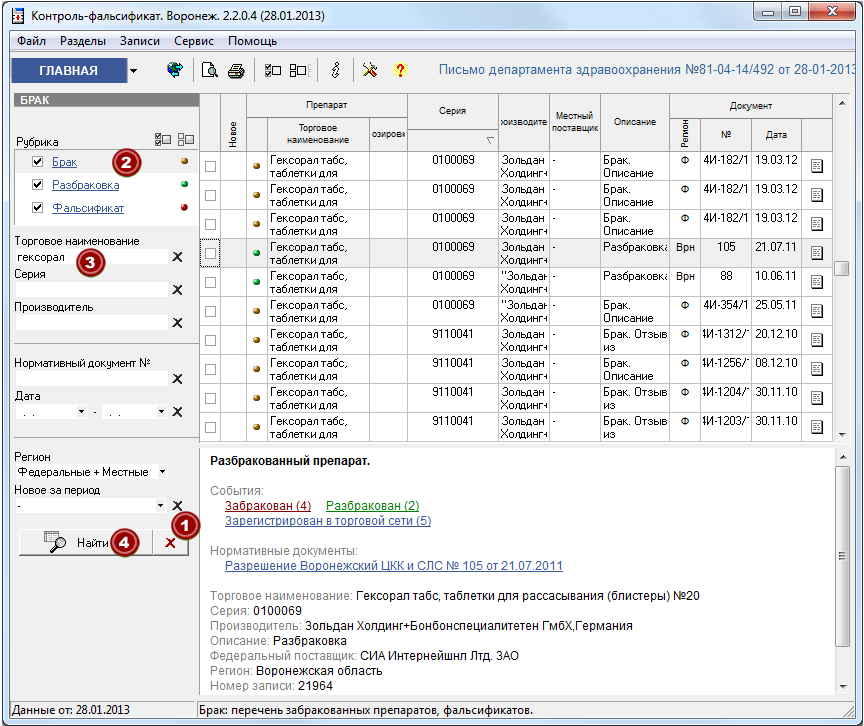Screen dimensions: 864x726
Task: Open the end date dropdown under Дата
Action: 161,411
